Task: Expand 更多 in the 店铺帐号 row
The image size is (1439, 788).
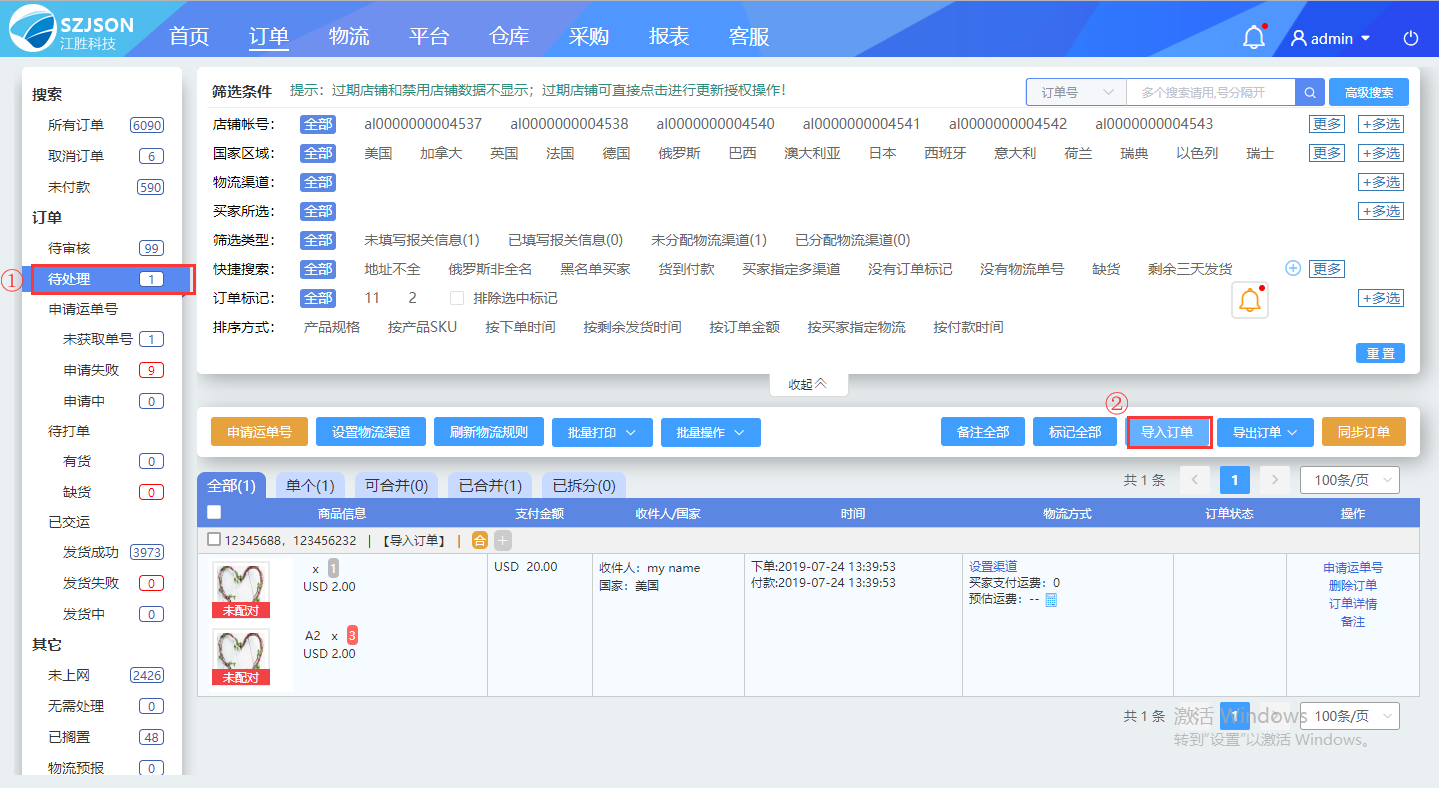Action: [1327, 124]
